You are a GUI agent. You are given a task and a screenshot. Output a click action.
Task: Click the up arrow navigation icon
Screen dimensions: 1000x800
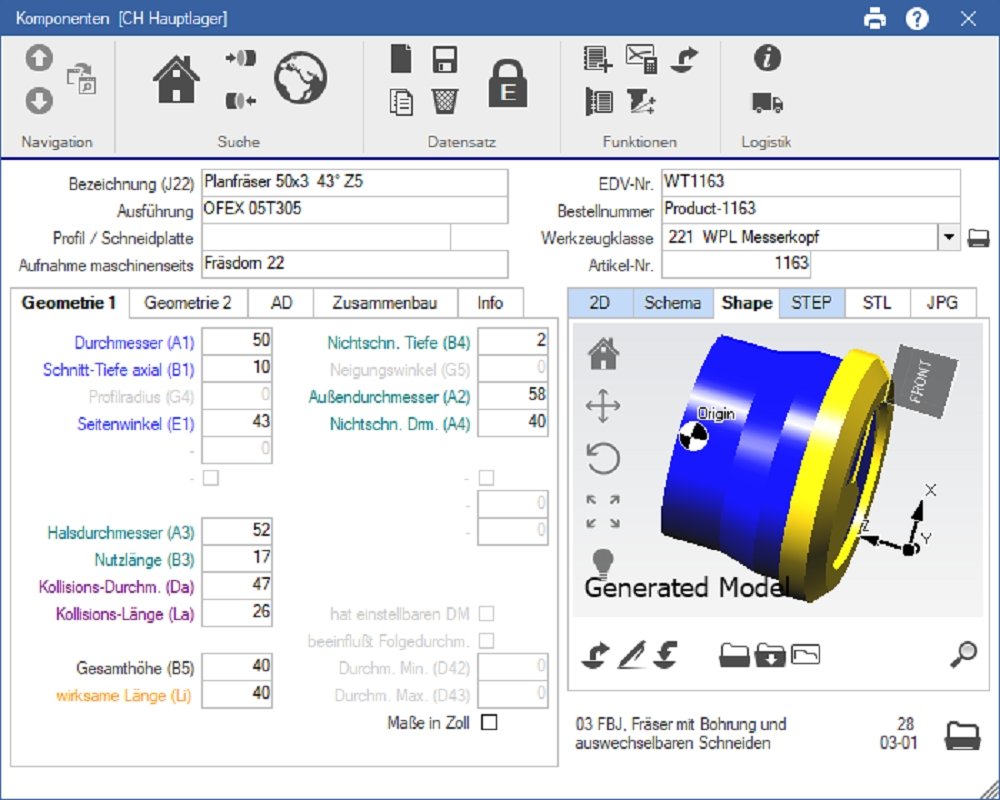[x=39, y=58]
